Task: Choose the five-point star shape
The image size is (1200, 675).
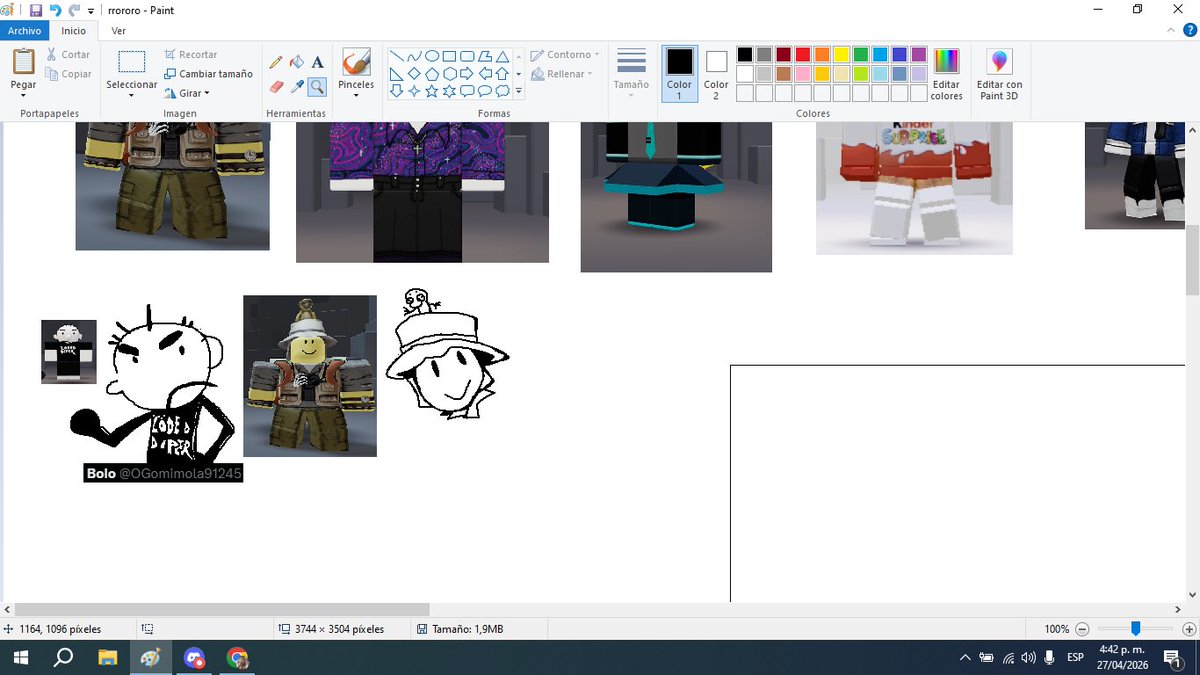Action: [x=432, y=91]
